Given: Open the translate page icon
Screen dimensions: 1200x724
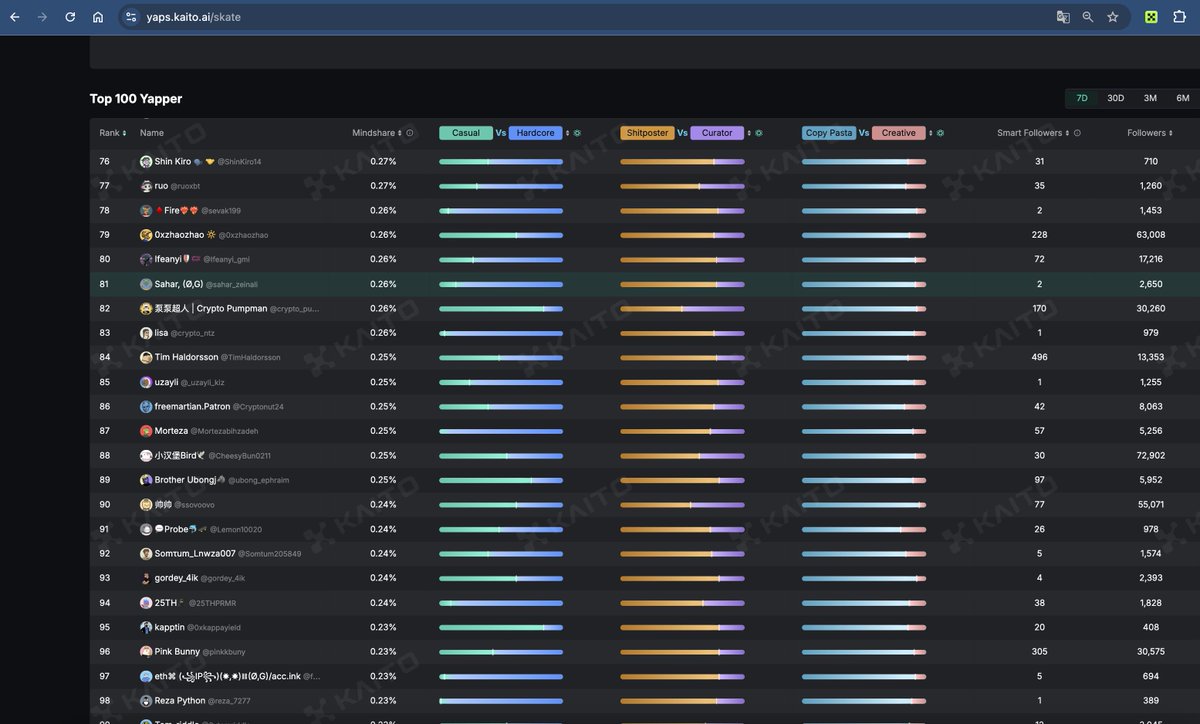Looking at the screenshot, I should tap(1063, 17).
